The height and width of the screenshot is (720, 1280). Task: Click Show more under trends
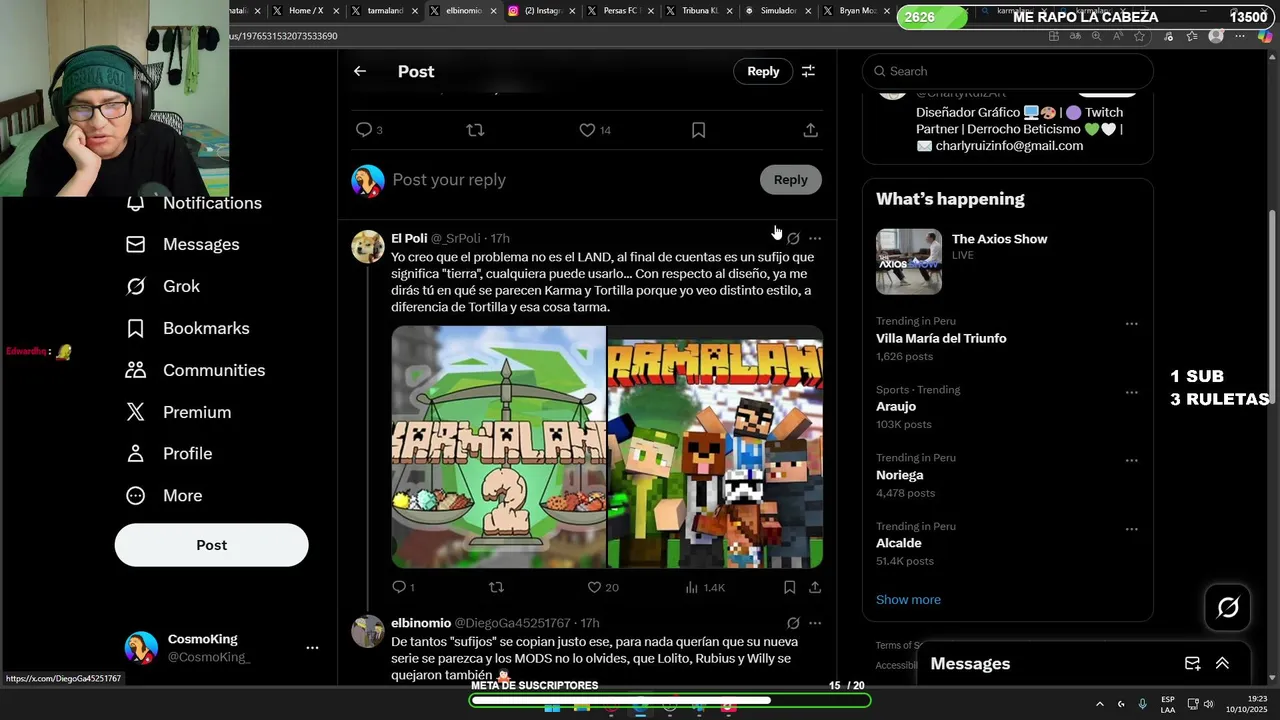pyautogui.click(x=908, y=600)
